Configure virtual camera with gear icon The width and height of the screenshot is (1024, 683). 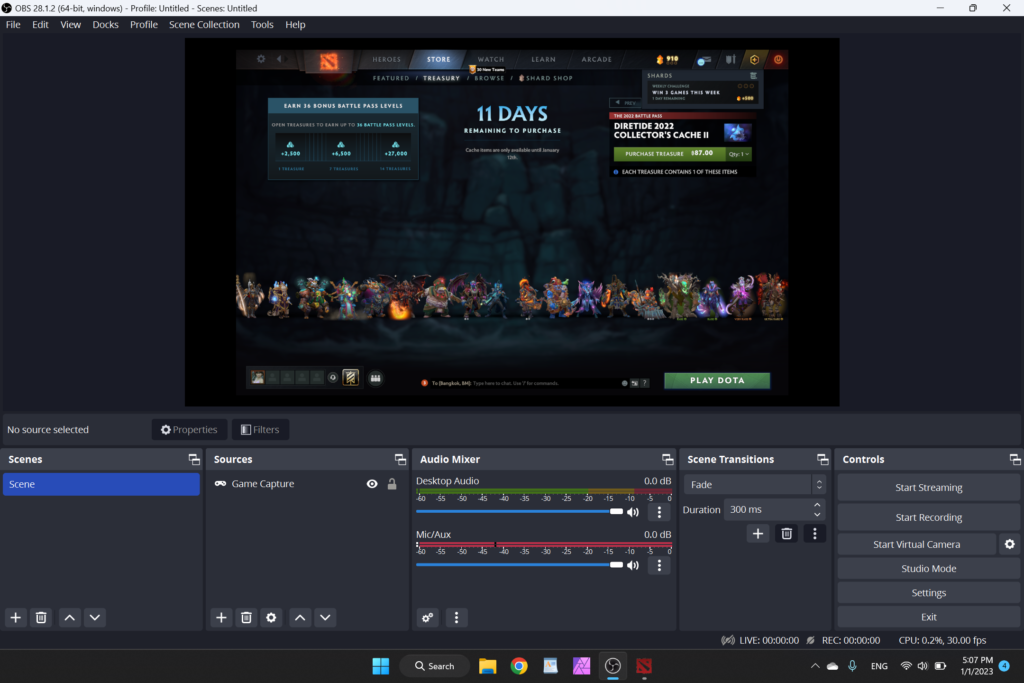tap(1010, 544)
